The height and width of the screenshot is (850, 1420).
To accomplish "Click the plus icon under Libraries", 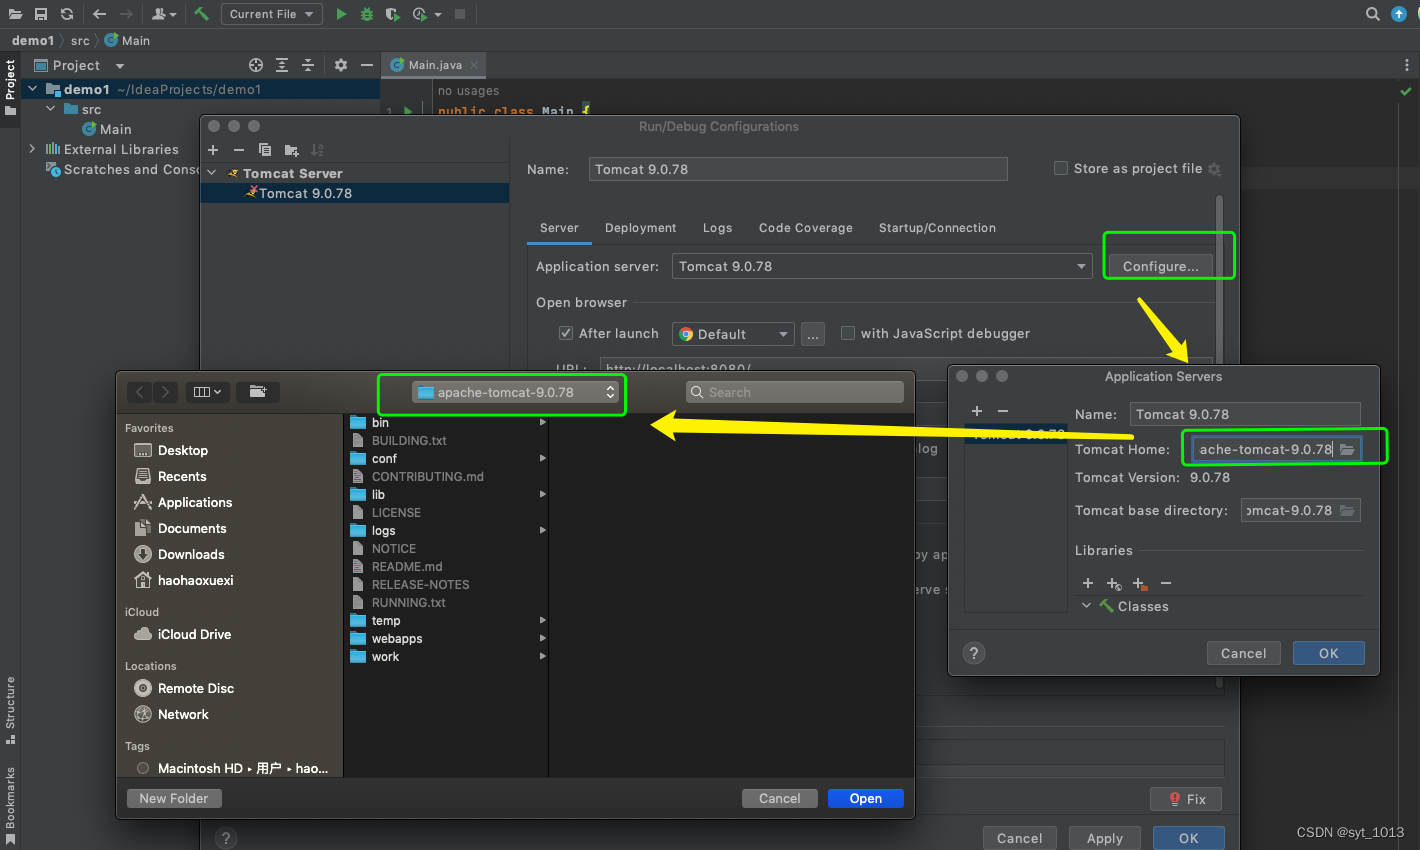I will coord(1088,583).
